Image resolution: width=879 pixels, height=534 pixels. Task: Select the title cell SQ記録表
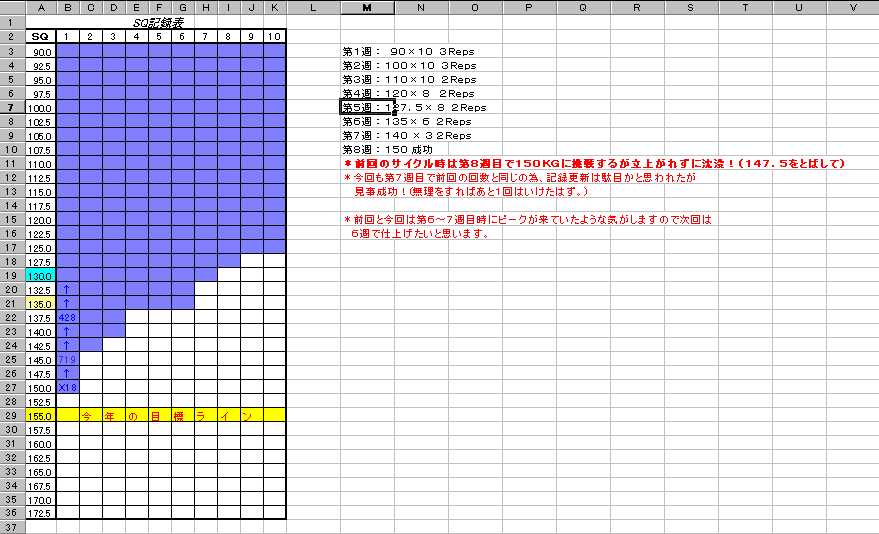tap(158, 22)
